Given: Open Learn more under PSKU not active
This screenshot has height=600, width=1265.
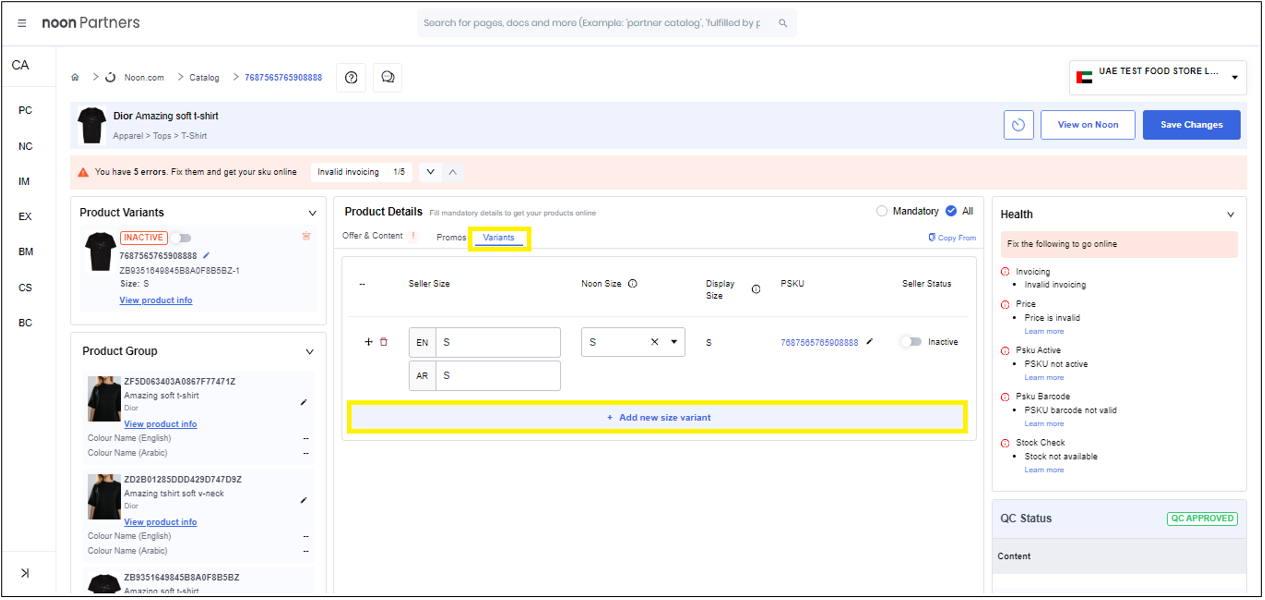Looking at the screenshot, I should coord(1044,377).
